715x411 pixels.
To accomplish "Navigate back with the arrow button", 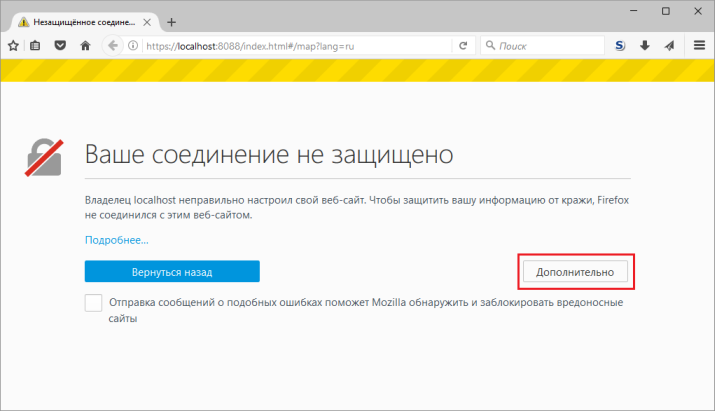I will click(x=113, y=46).
